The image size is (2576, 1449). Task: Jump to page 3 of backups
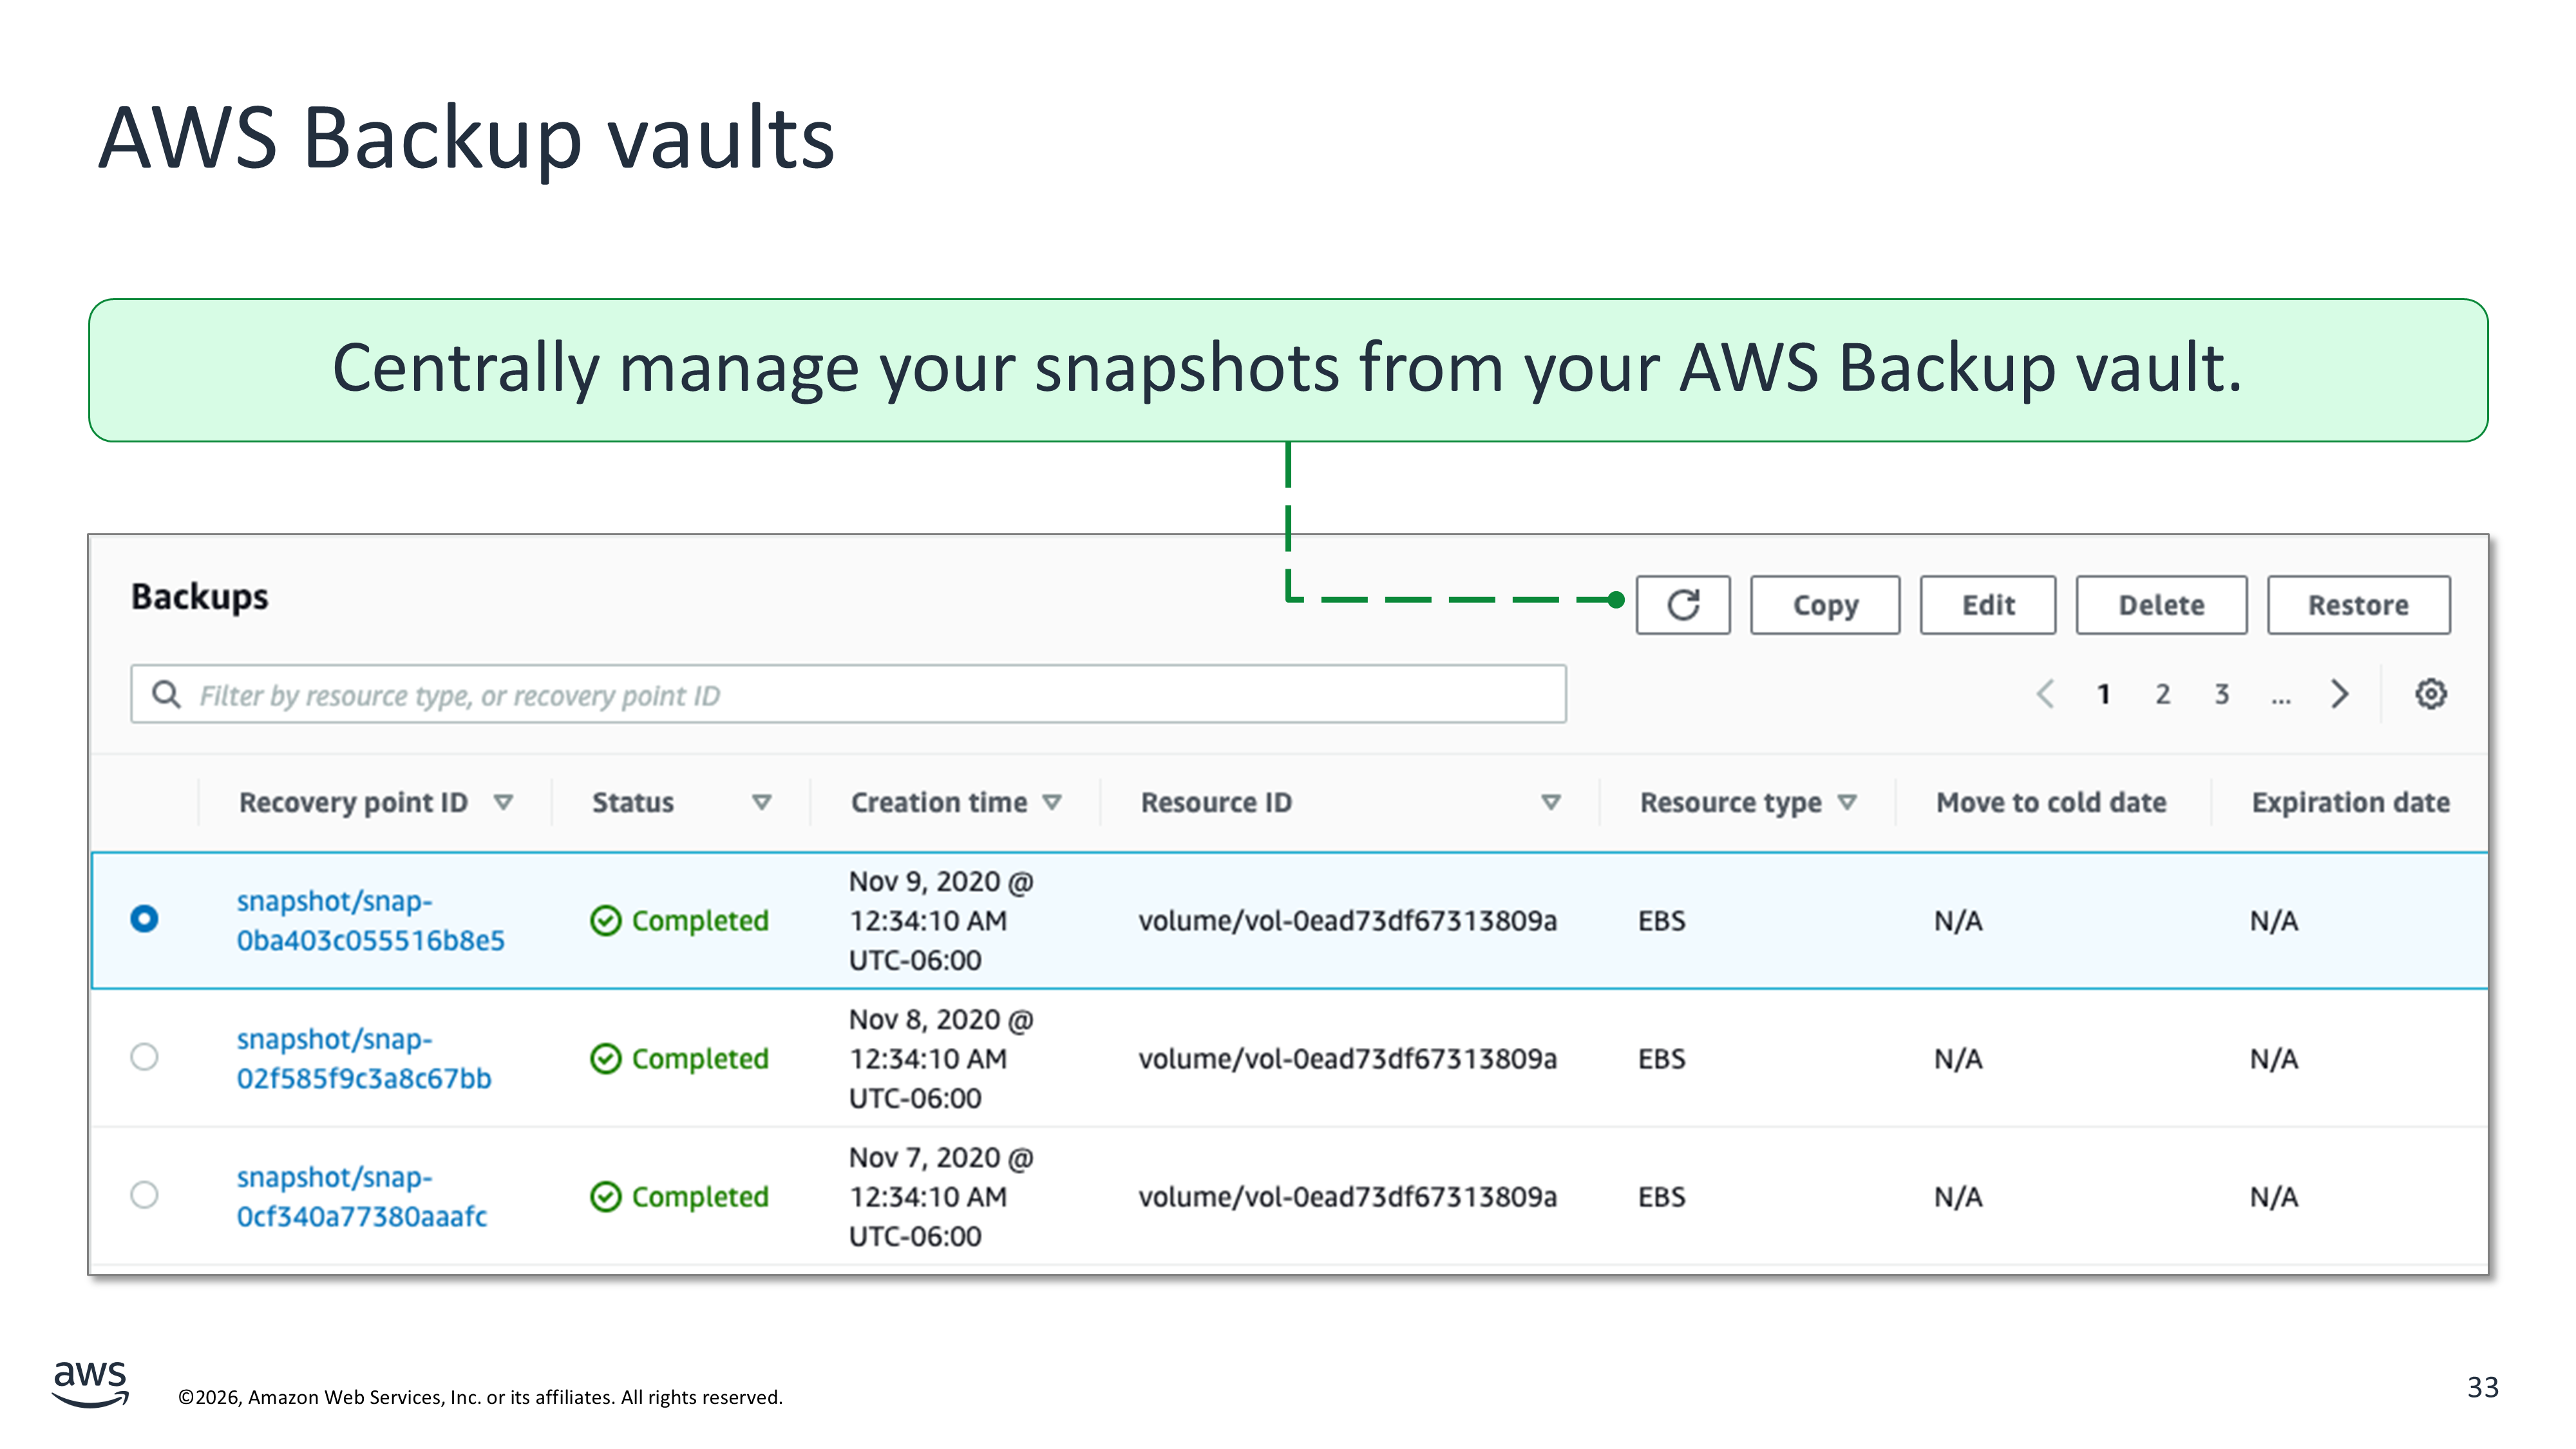2221,694
